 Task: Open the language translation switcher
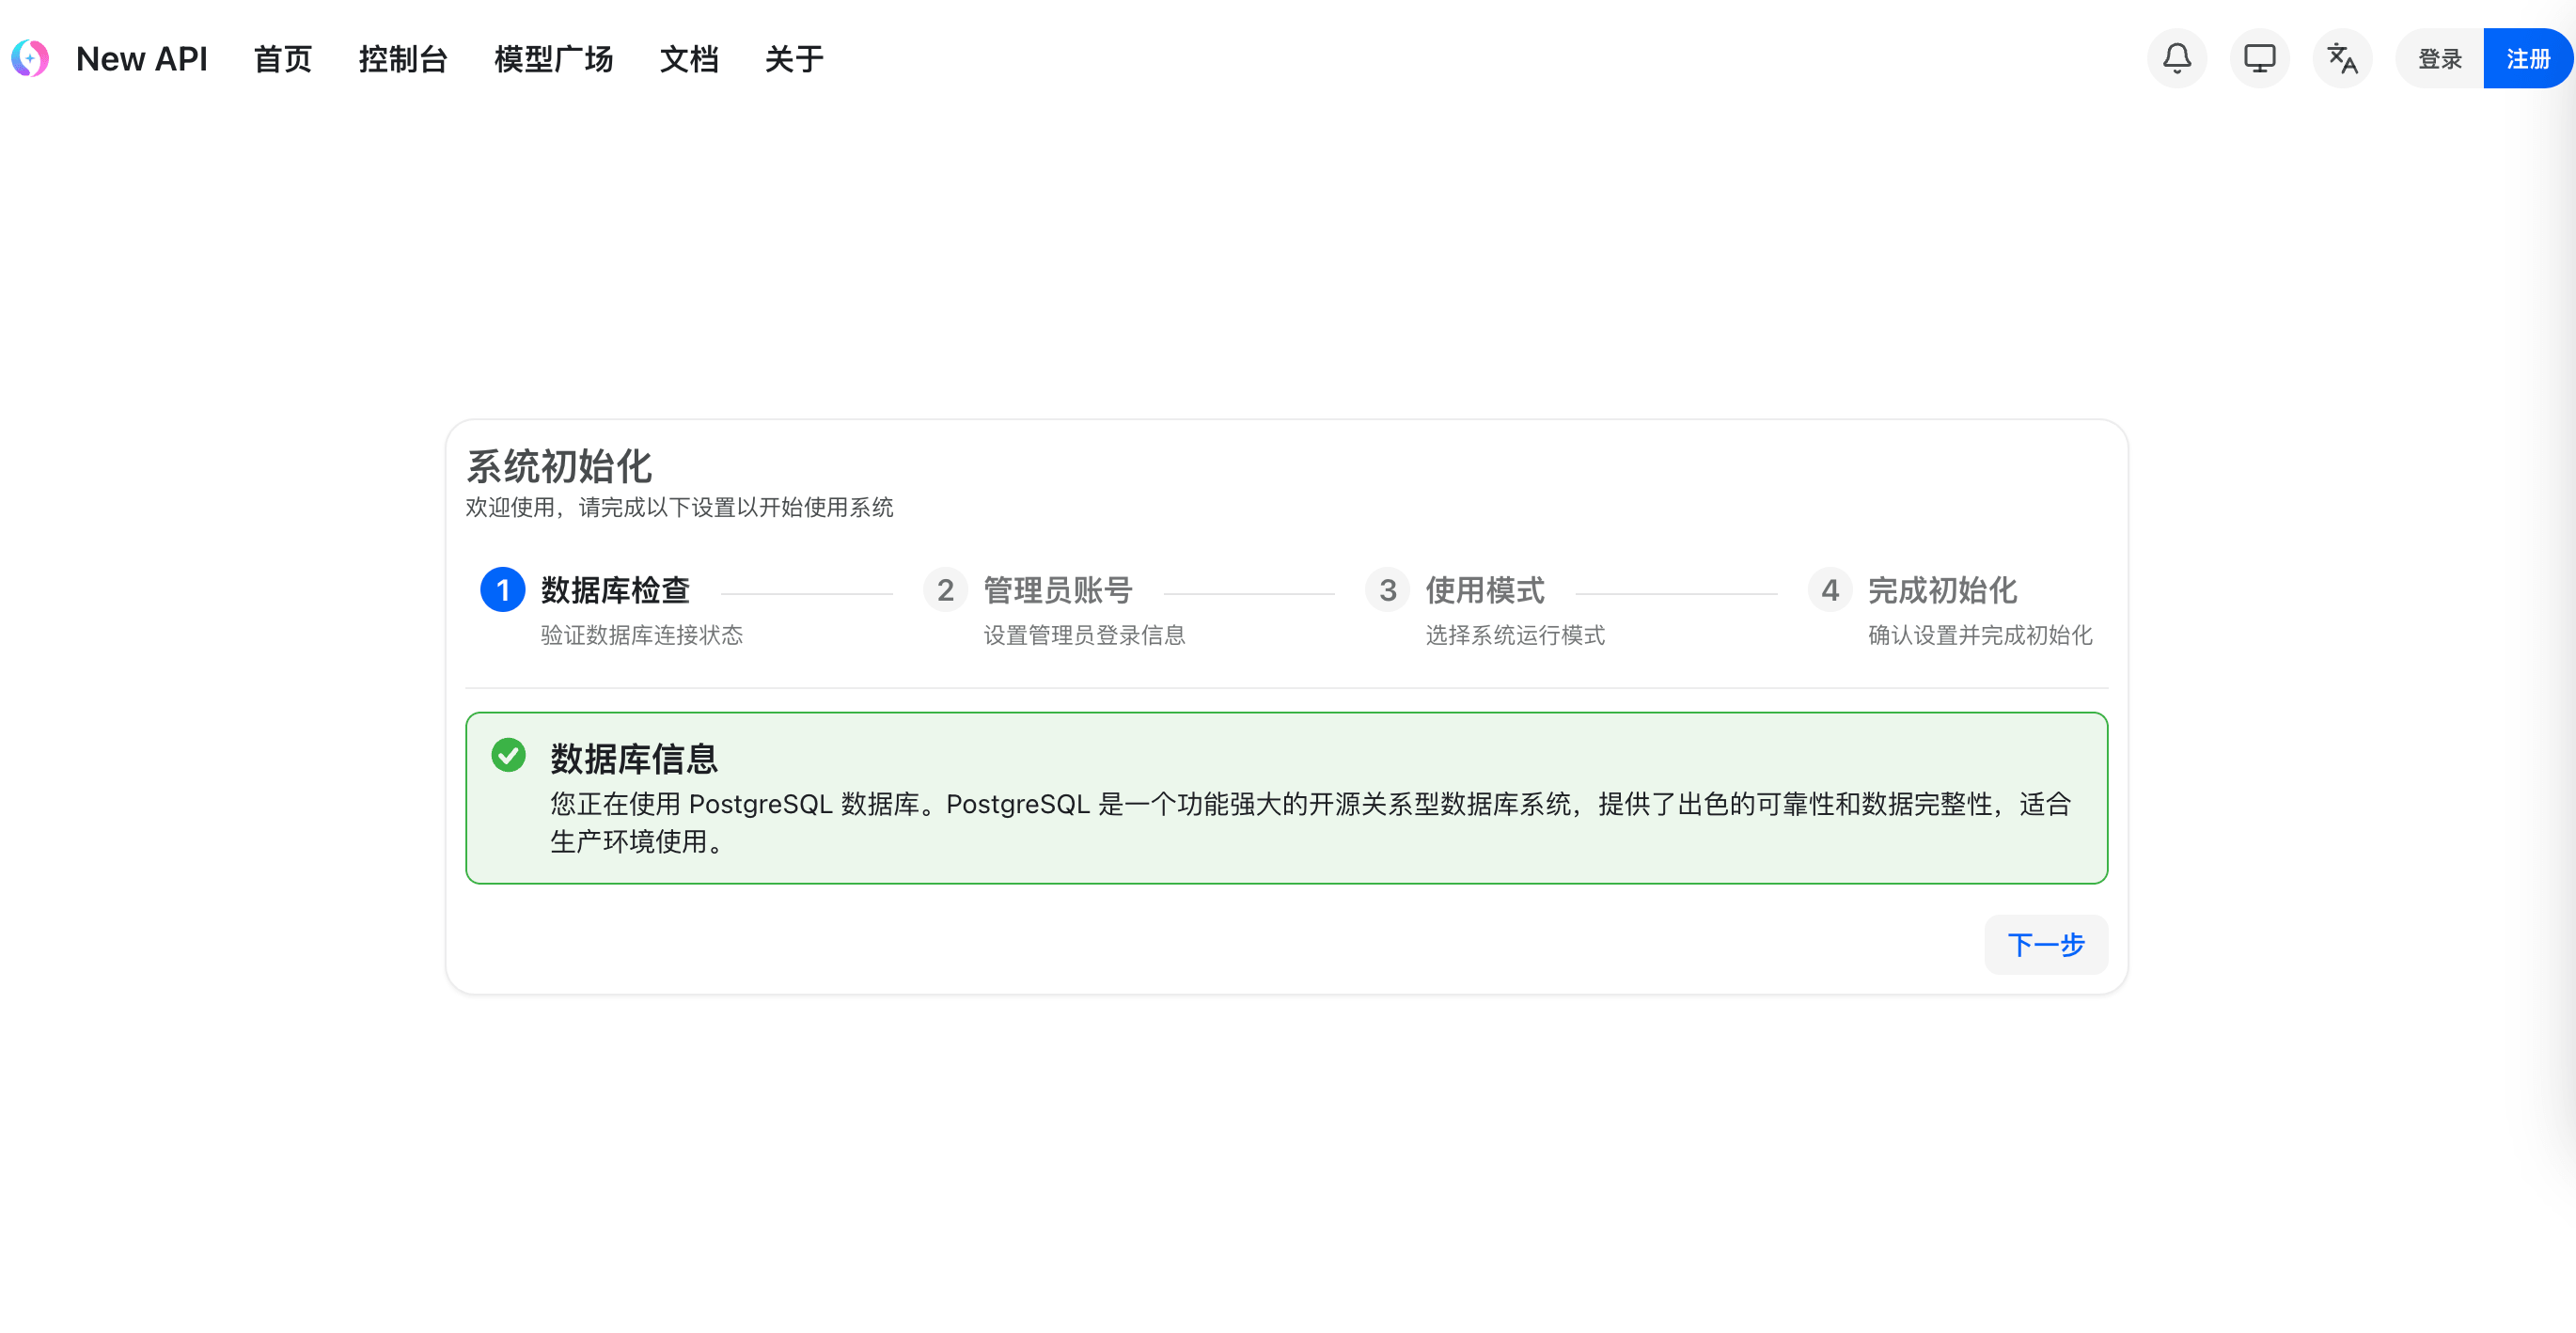(x=2342, y=58)
